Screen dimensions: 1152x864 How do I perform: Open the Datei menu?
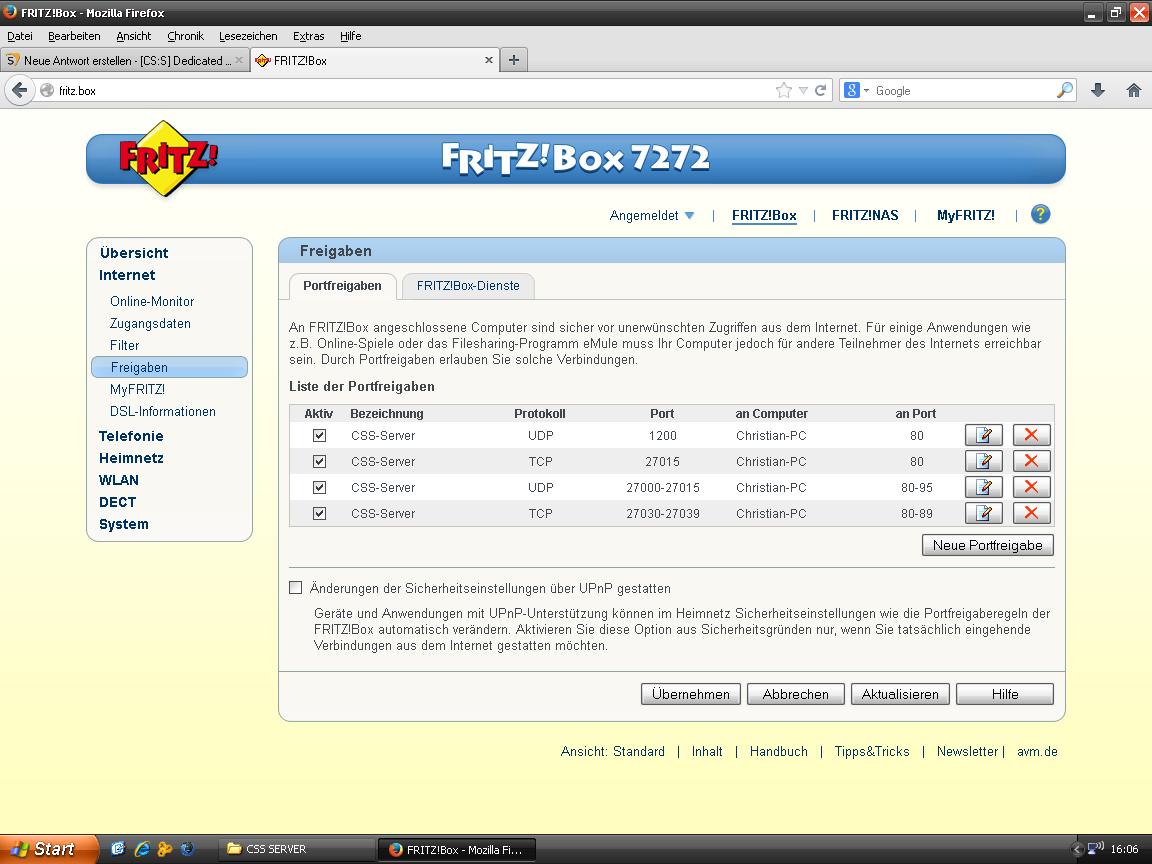coord(20,36)
